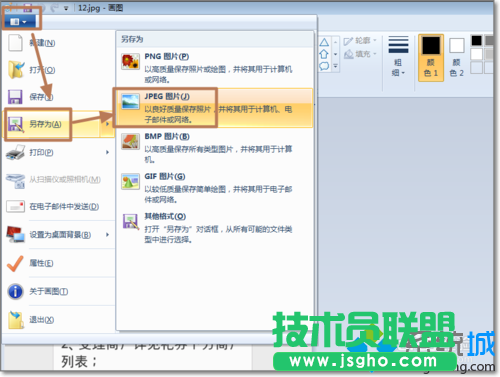Choose JPEG 图片 save option text
500x377 pixels.
(167, 96)
